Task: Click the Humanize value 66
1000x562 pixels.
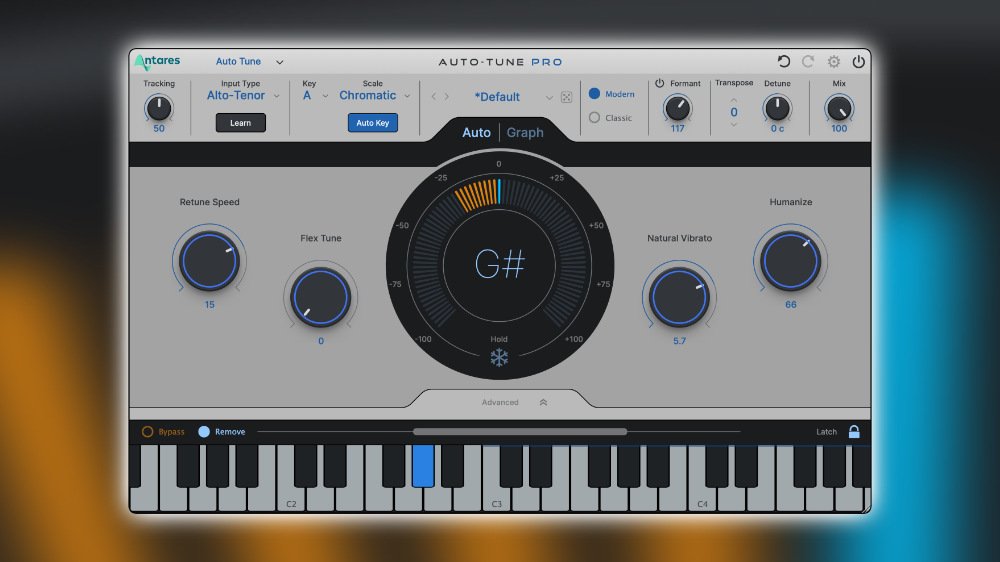Action: [x=791, y=305]
